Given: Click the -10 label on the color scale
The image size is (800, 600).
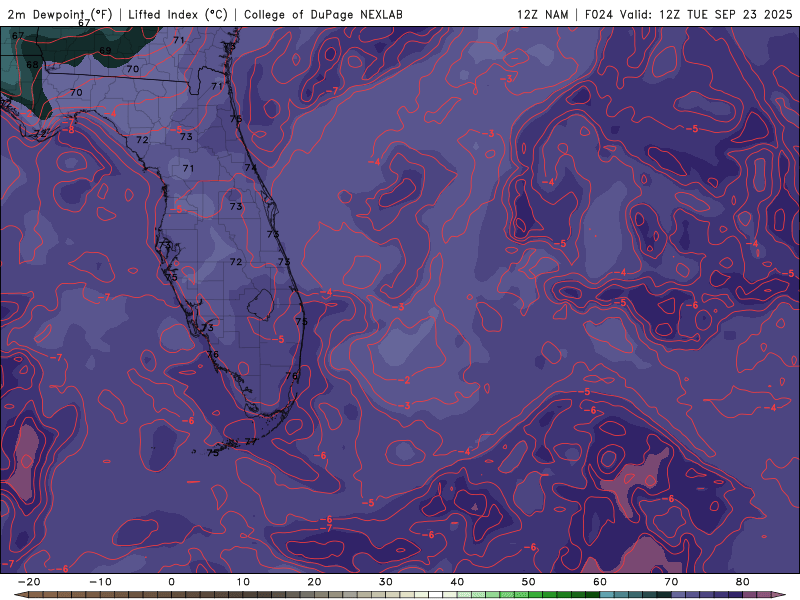Looking at the screenshot, I should click(x=100, y=582).
